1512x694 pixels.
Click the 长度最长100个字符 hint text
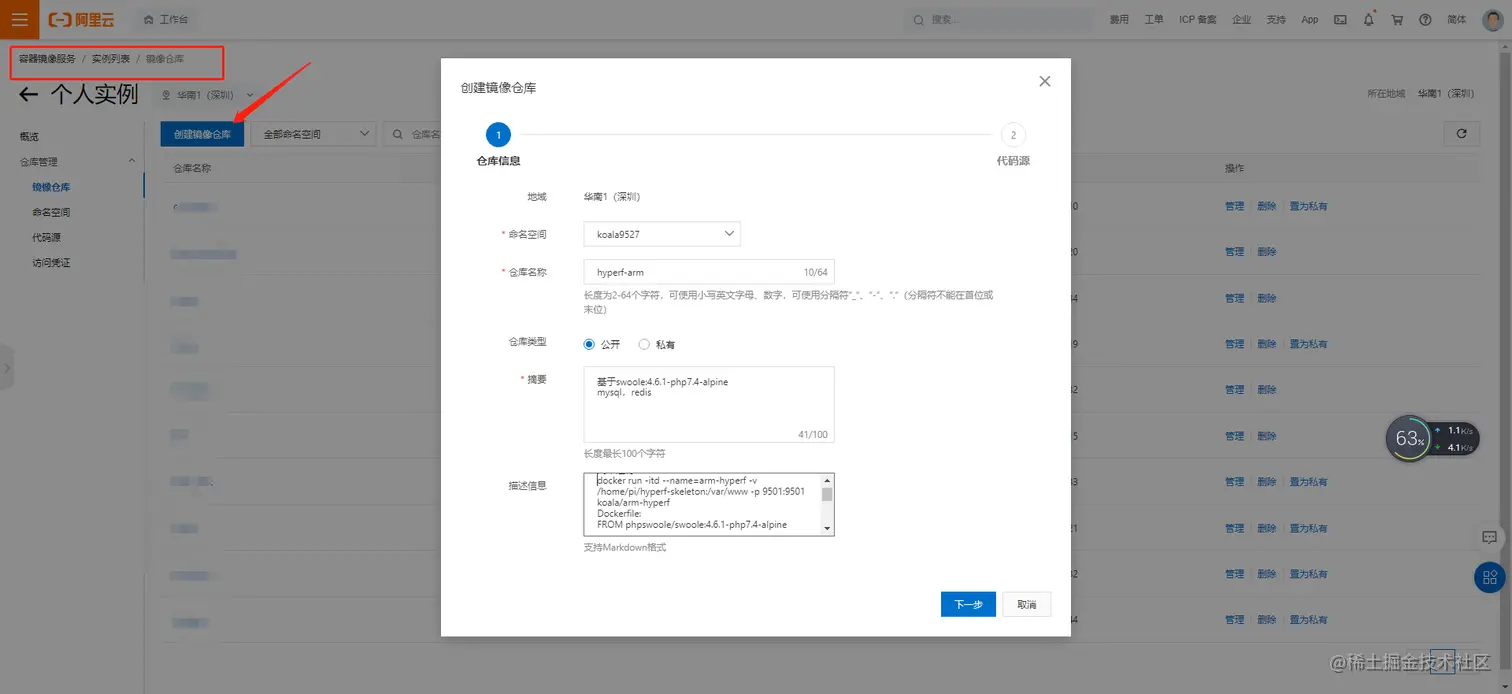[x=625, y=453]
